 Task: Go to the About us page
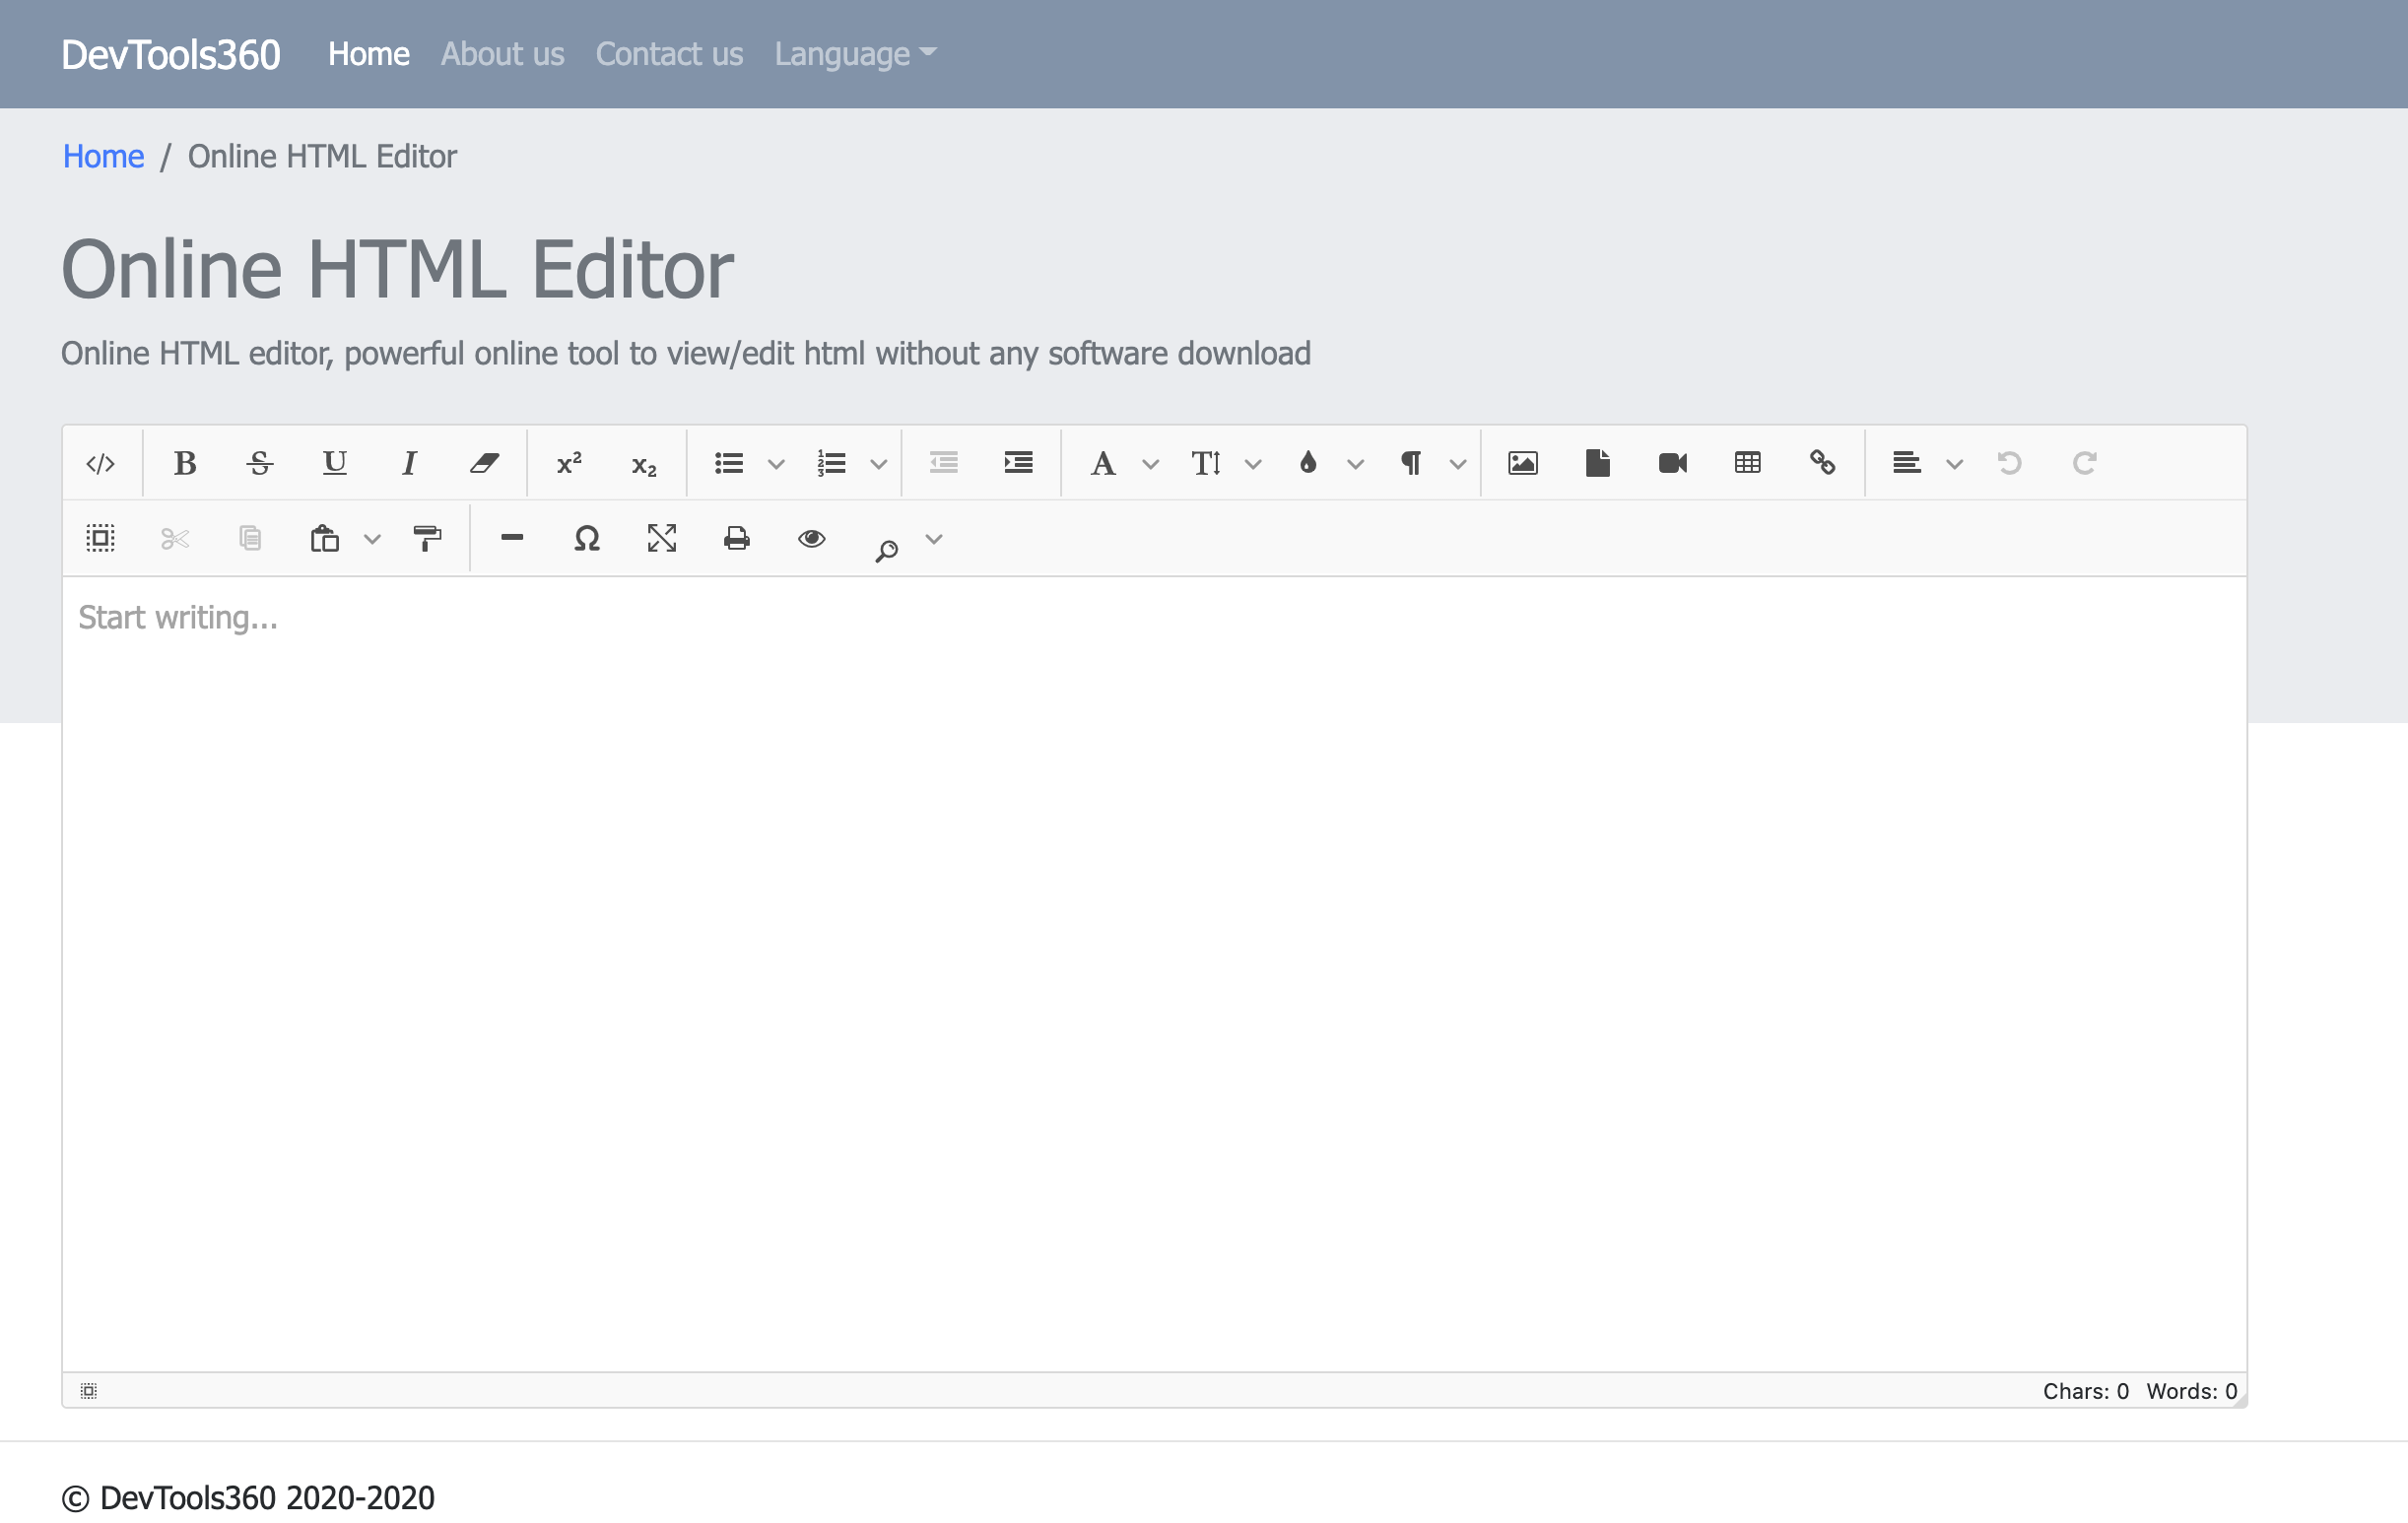click(502, 54)
